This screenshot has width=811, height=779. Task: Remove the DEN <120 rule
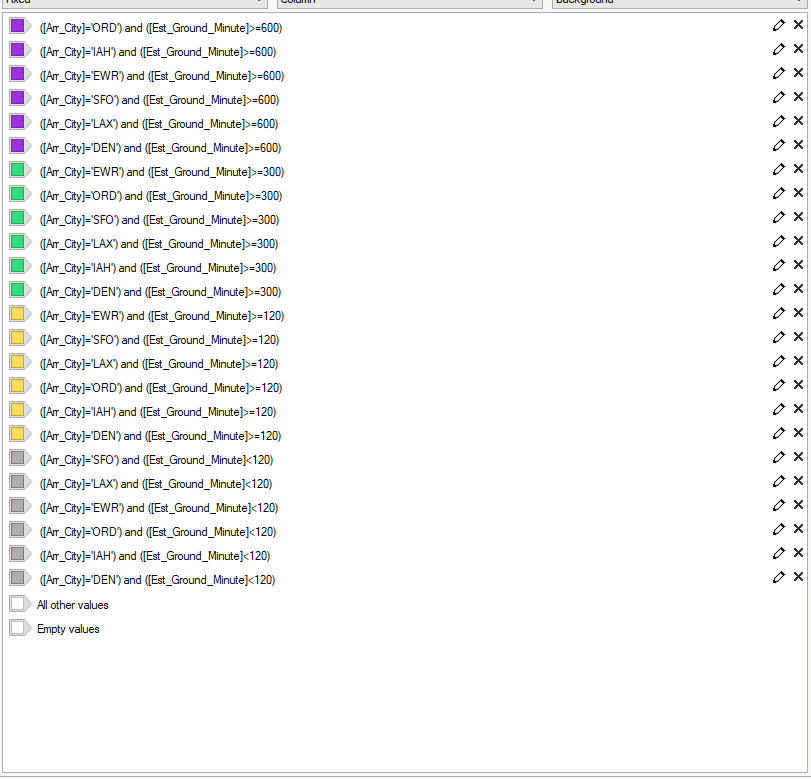798,578
